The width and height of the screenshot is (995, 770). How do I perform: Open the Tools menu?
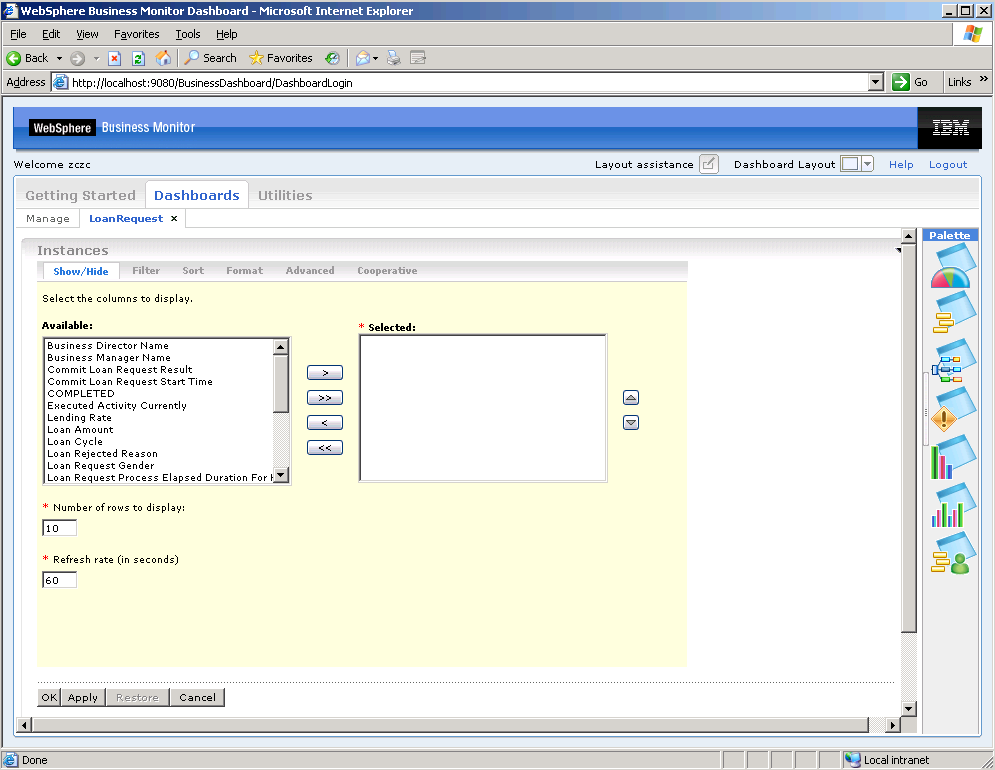pos(188,34)
